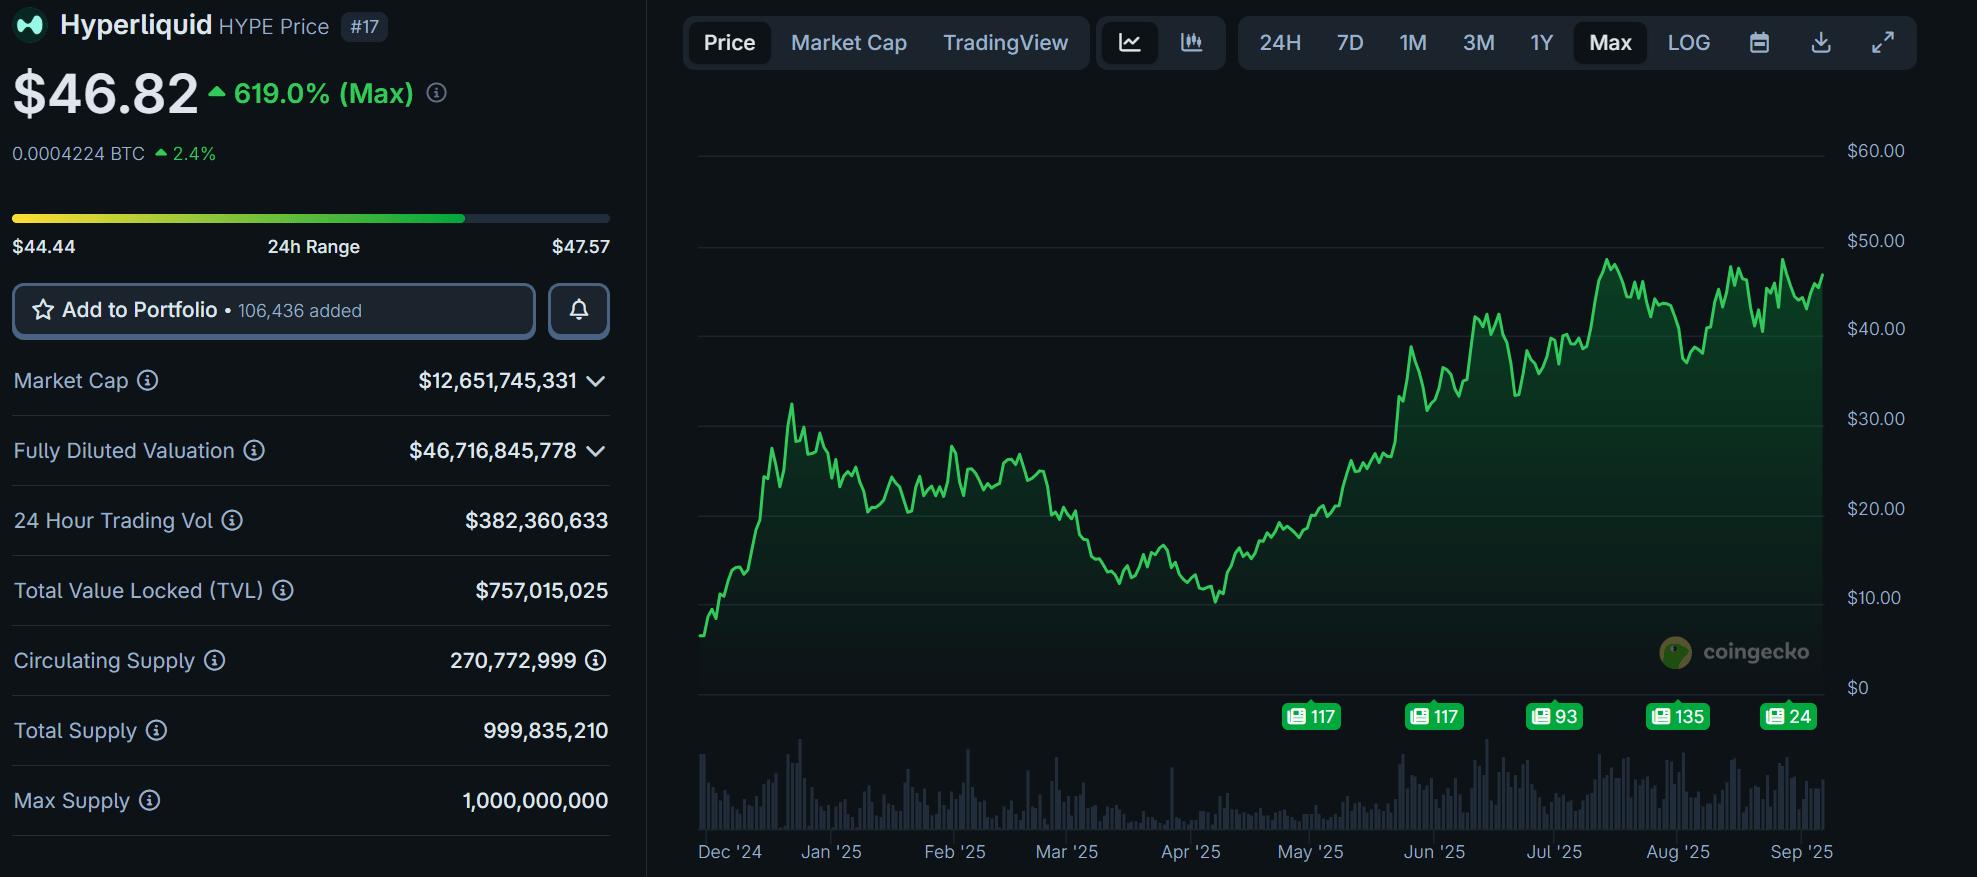Expand the Market Cap value chevron
Viewport: 1977px width, 877px height.
(596, 381)
